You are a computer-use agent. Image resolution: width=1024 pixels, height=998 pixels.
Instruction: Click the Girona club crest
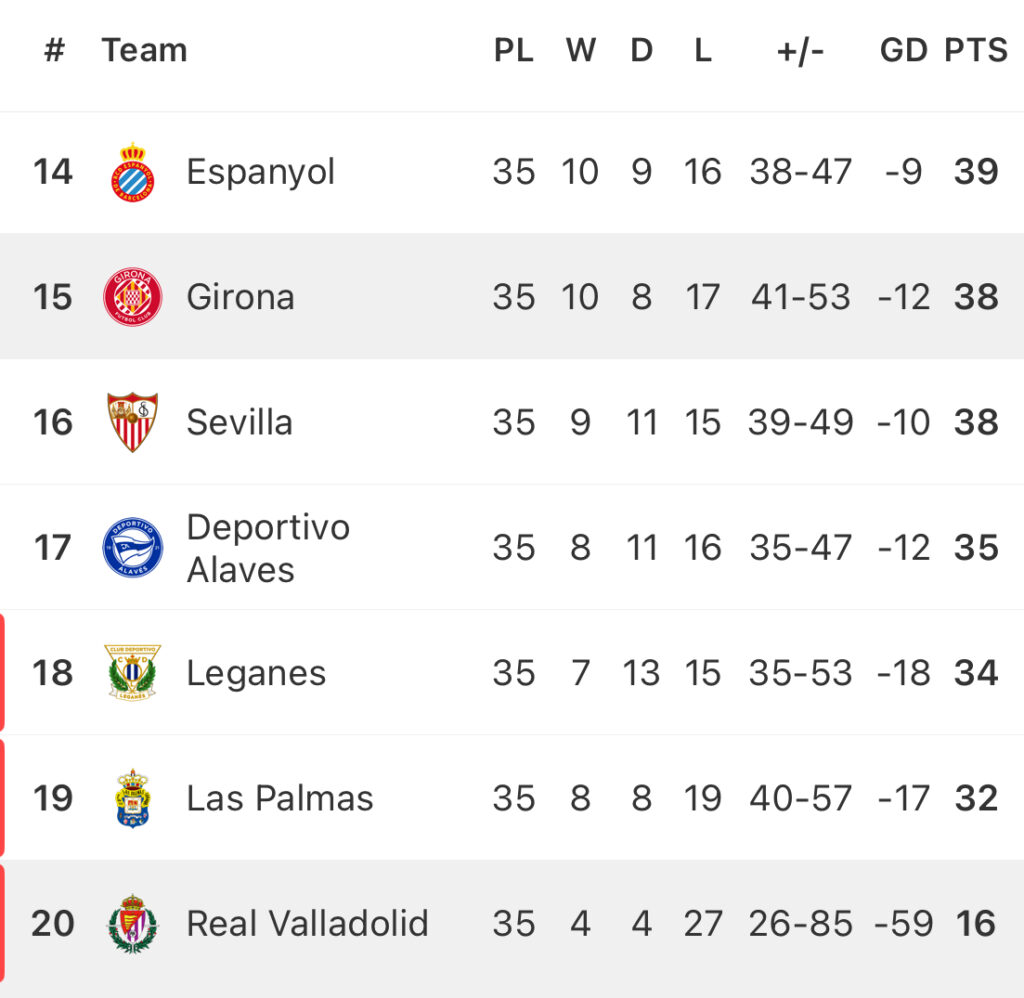(133, 297)
